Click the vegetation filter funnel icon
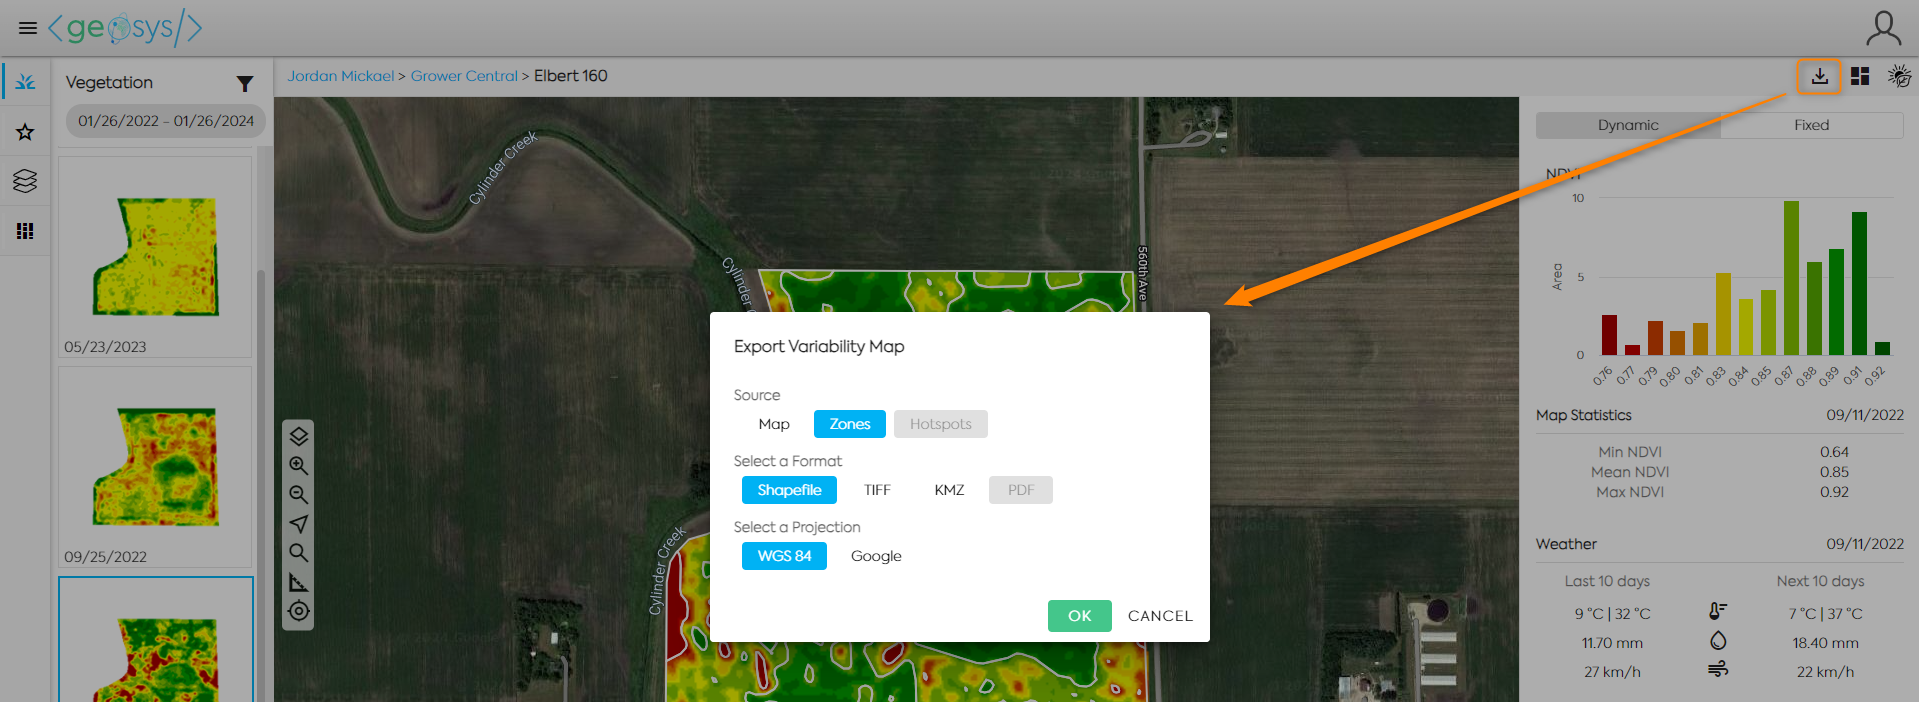The height and width of the screenshot is (702, 1919). coord(245,84)
